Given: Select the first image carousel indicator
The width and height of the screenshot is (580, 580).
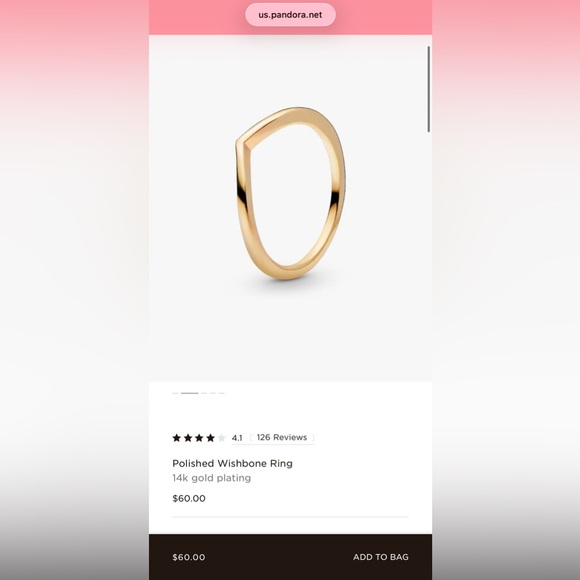Looking at the screenshot, I should click(x=175, y=393).
